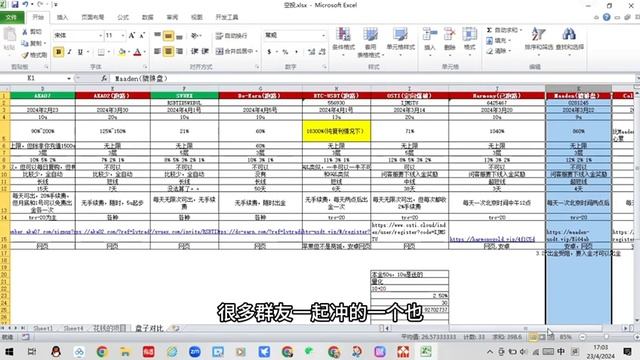The image size is (640, 360).
Task: Click the increase indent icon
Action: (x=205, y=51)
